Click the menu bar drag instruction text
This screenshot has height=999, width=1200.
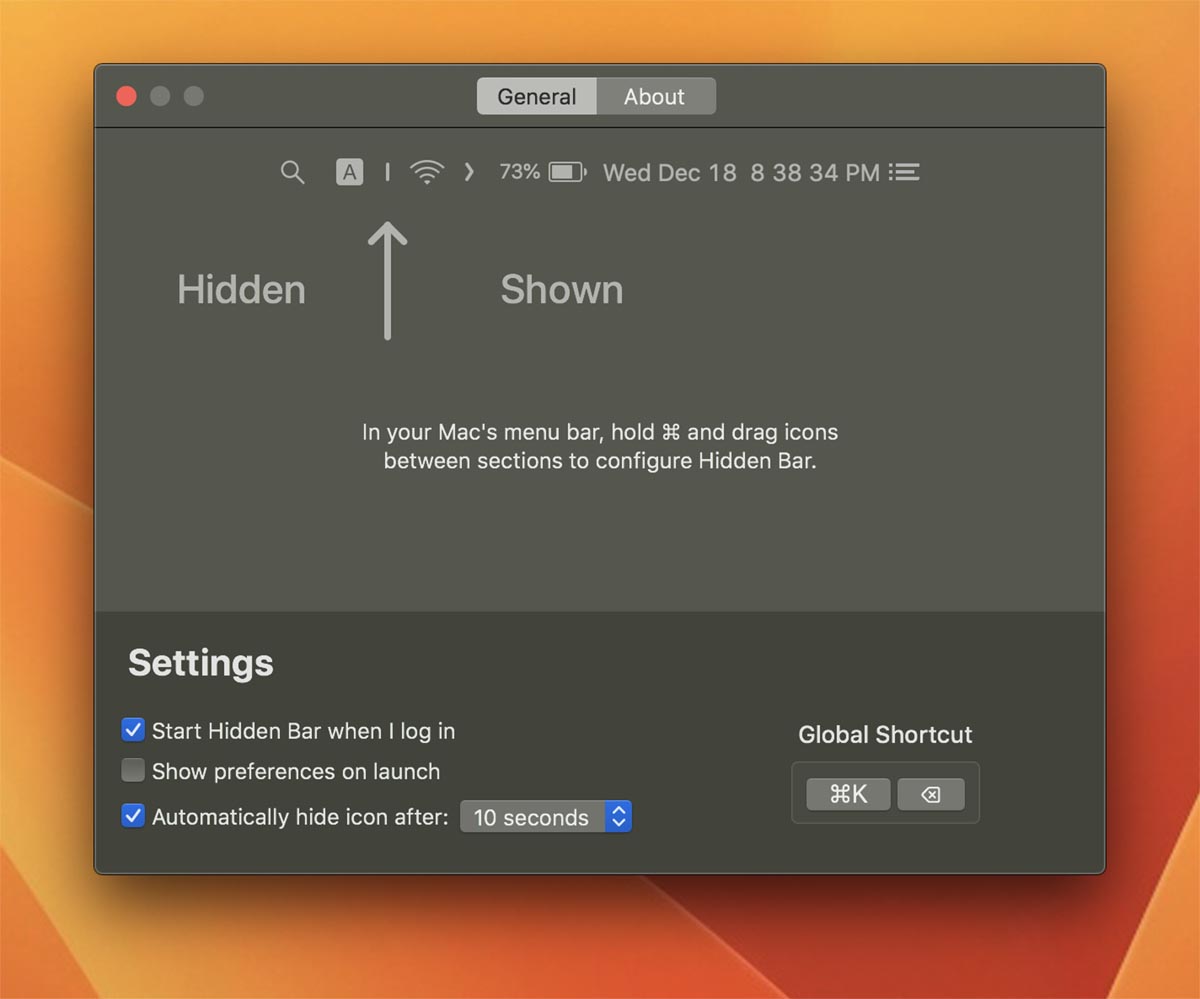(600, 447)
